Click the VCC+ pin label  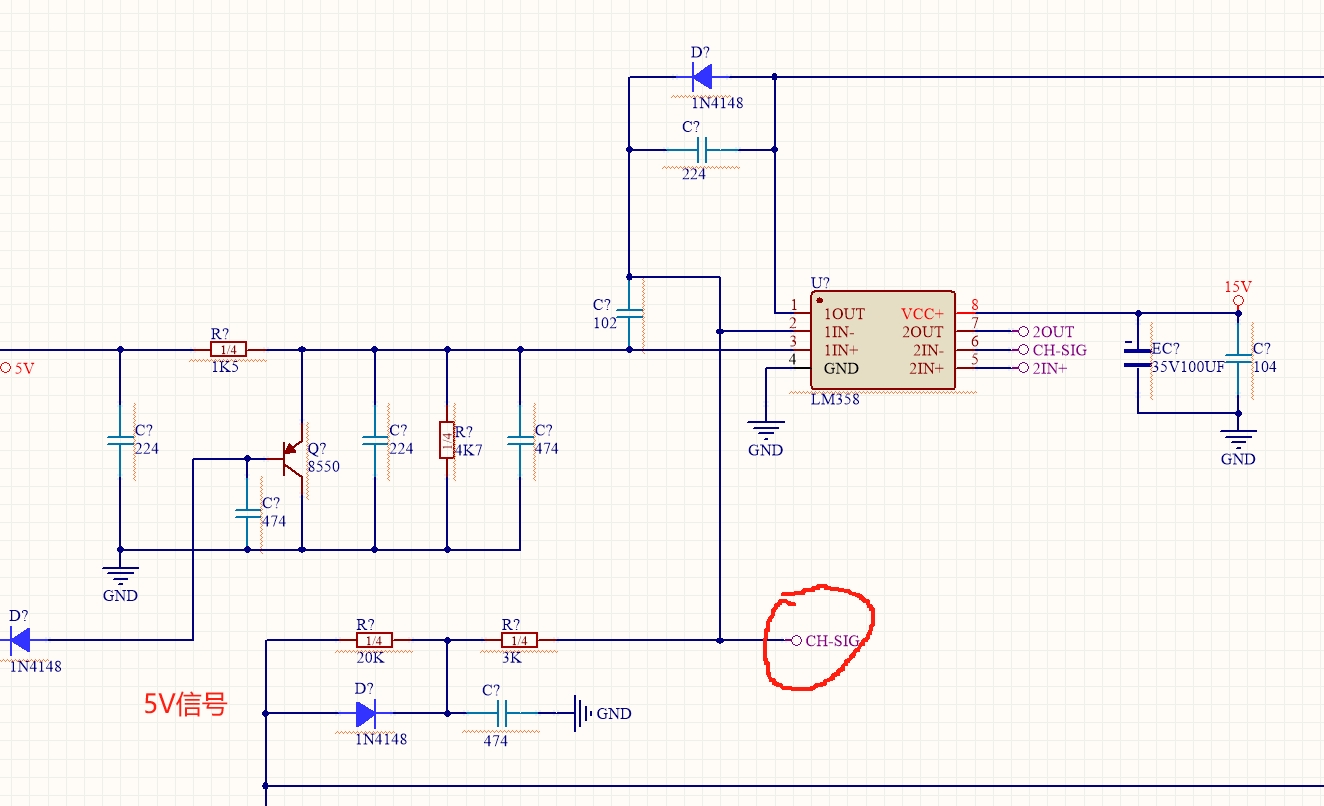click(922, 313)
